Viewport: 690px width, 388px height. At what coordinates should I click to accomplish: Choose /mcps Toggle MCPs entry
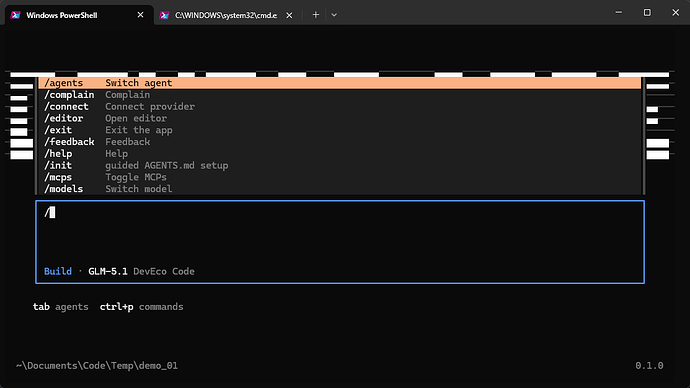pyautogui.click(x=340, y=177)
